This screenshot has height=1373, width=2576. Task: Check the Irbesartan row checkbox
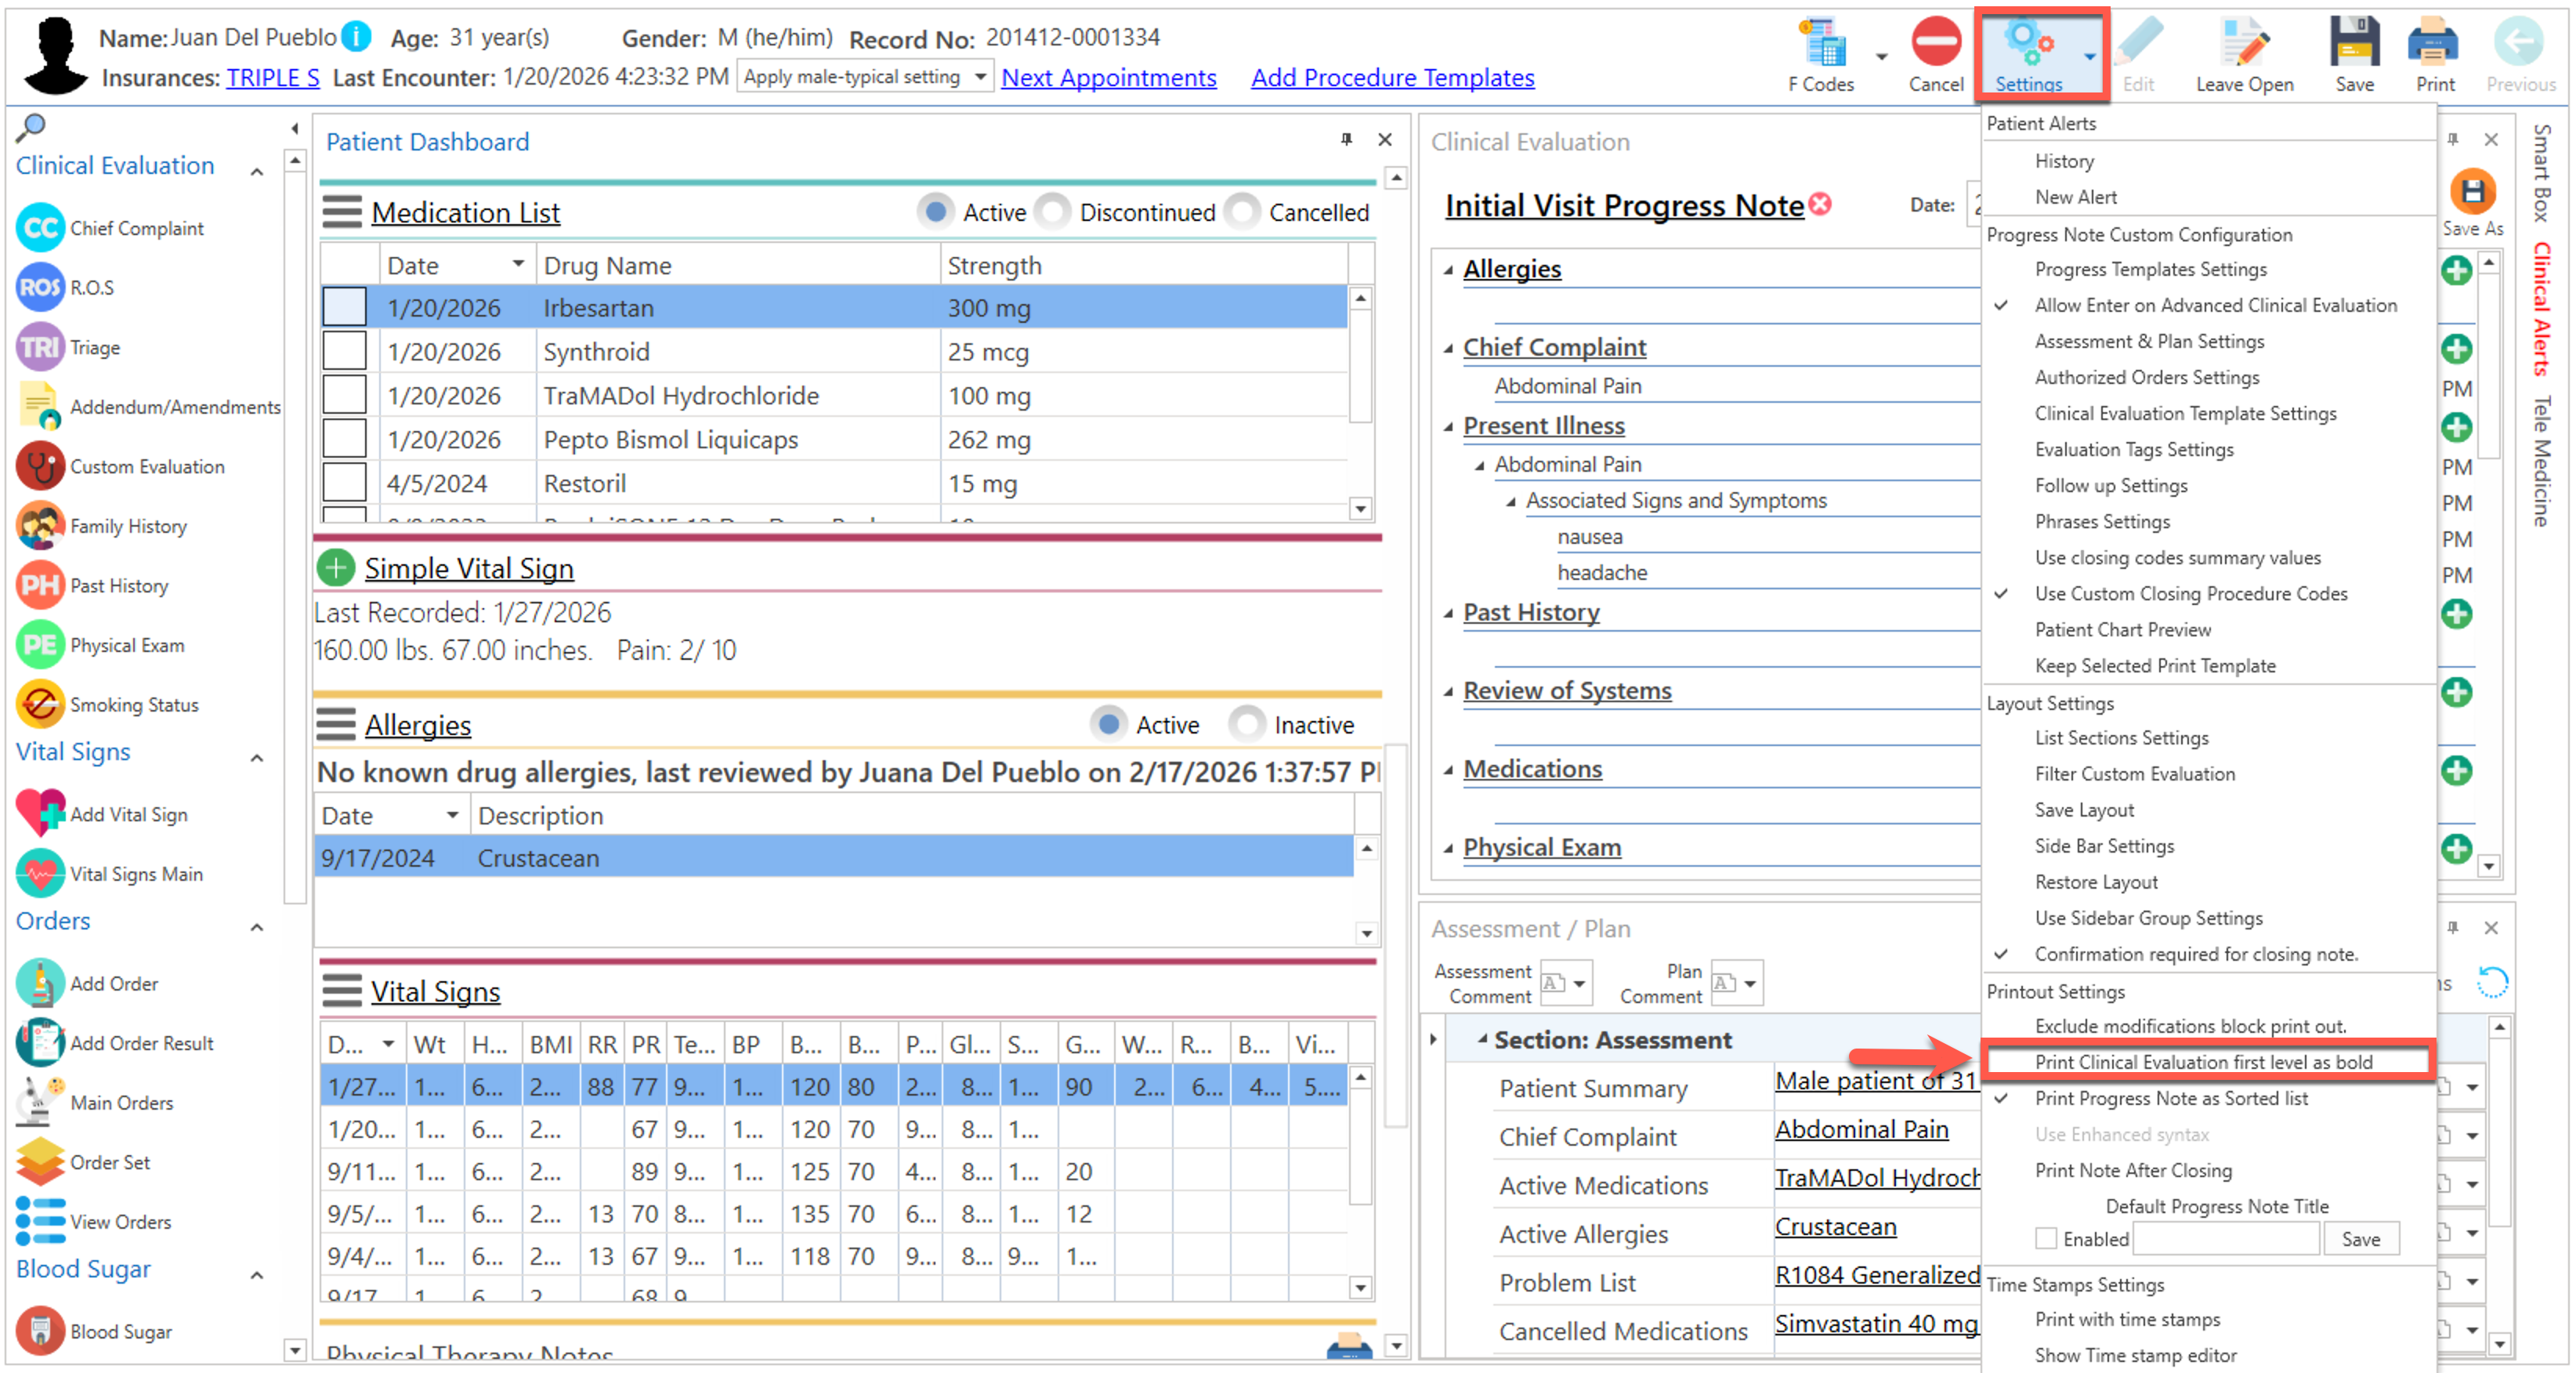tap(344, 307)
